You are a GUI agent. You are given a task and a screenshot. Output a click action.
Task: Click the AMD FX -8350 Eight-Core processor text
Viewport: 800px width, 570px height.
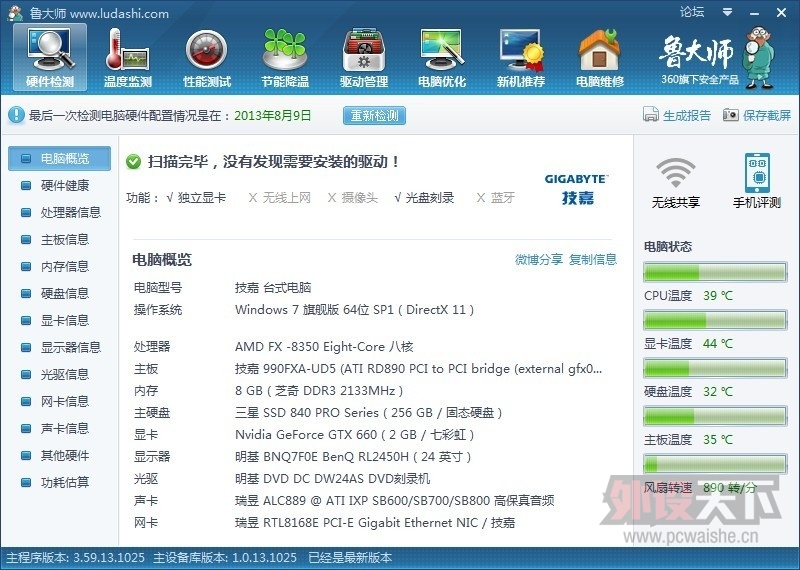[x=324, y=347]
